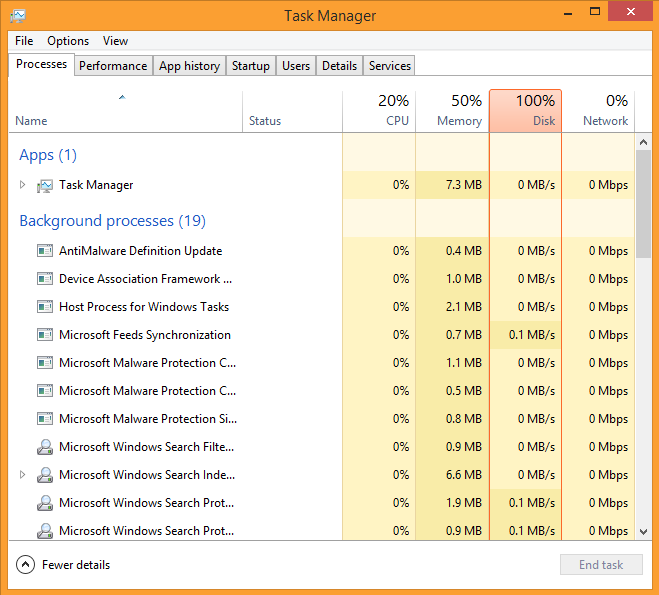Click the 7.3 MB memory value

coord(464,185)
